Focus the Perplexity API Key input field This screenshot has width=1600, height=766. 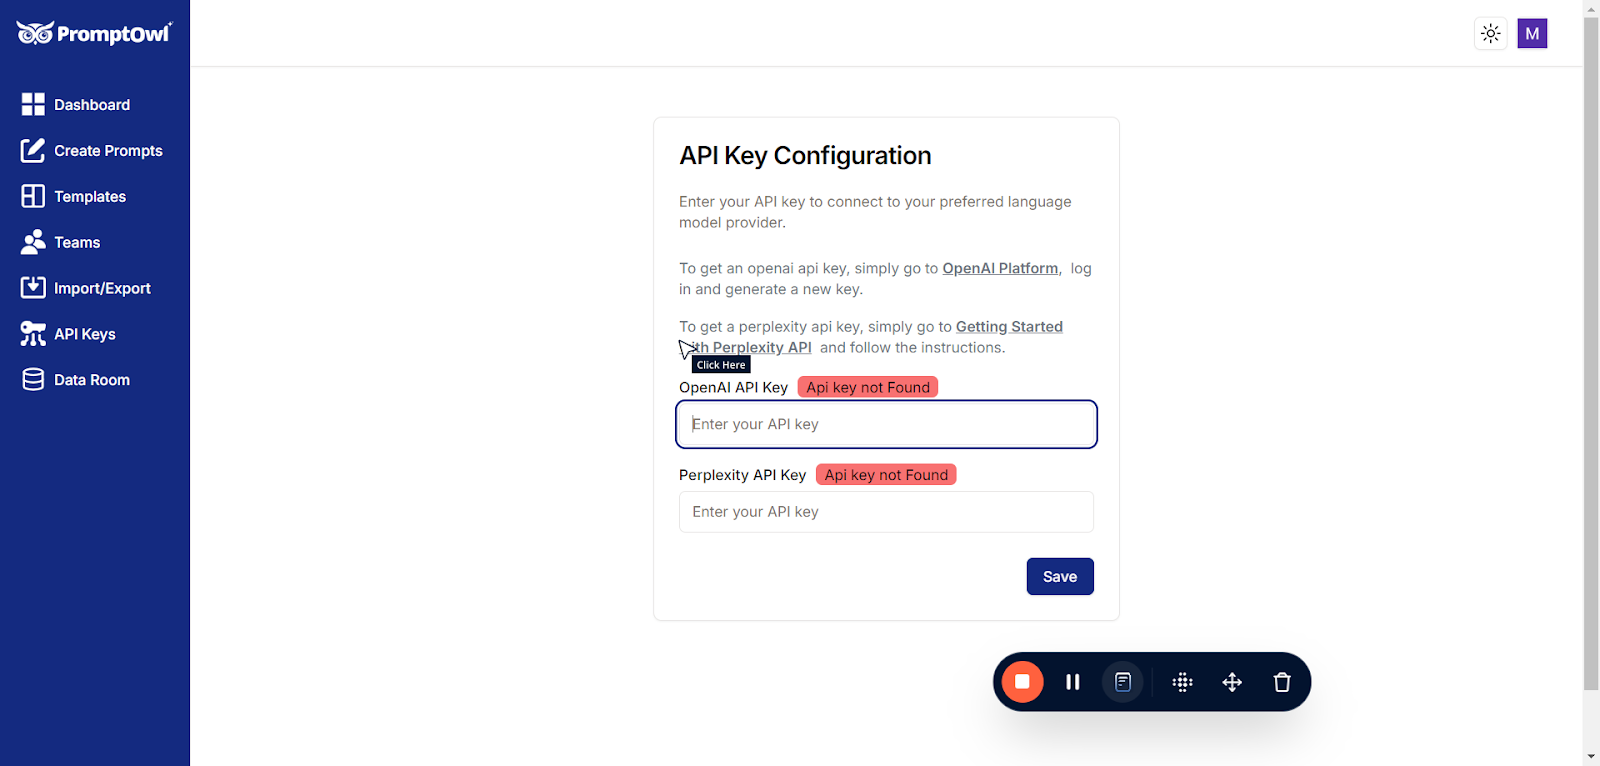pyautogui.click(x=886, y=512)
